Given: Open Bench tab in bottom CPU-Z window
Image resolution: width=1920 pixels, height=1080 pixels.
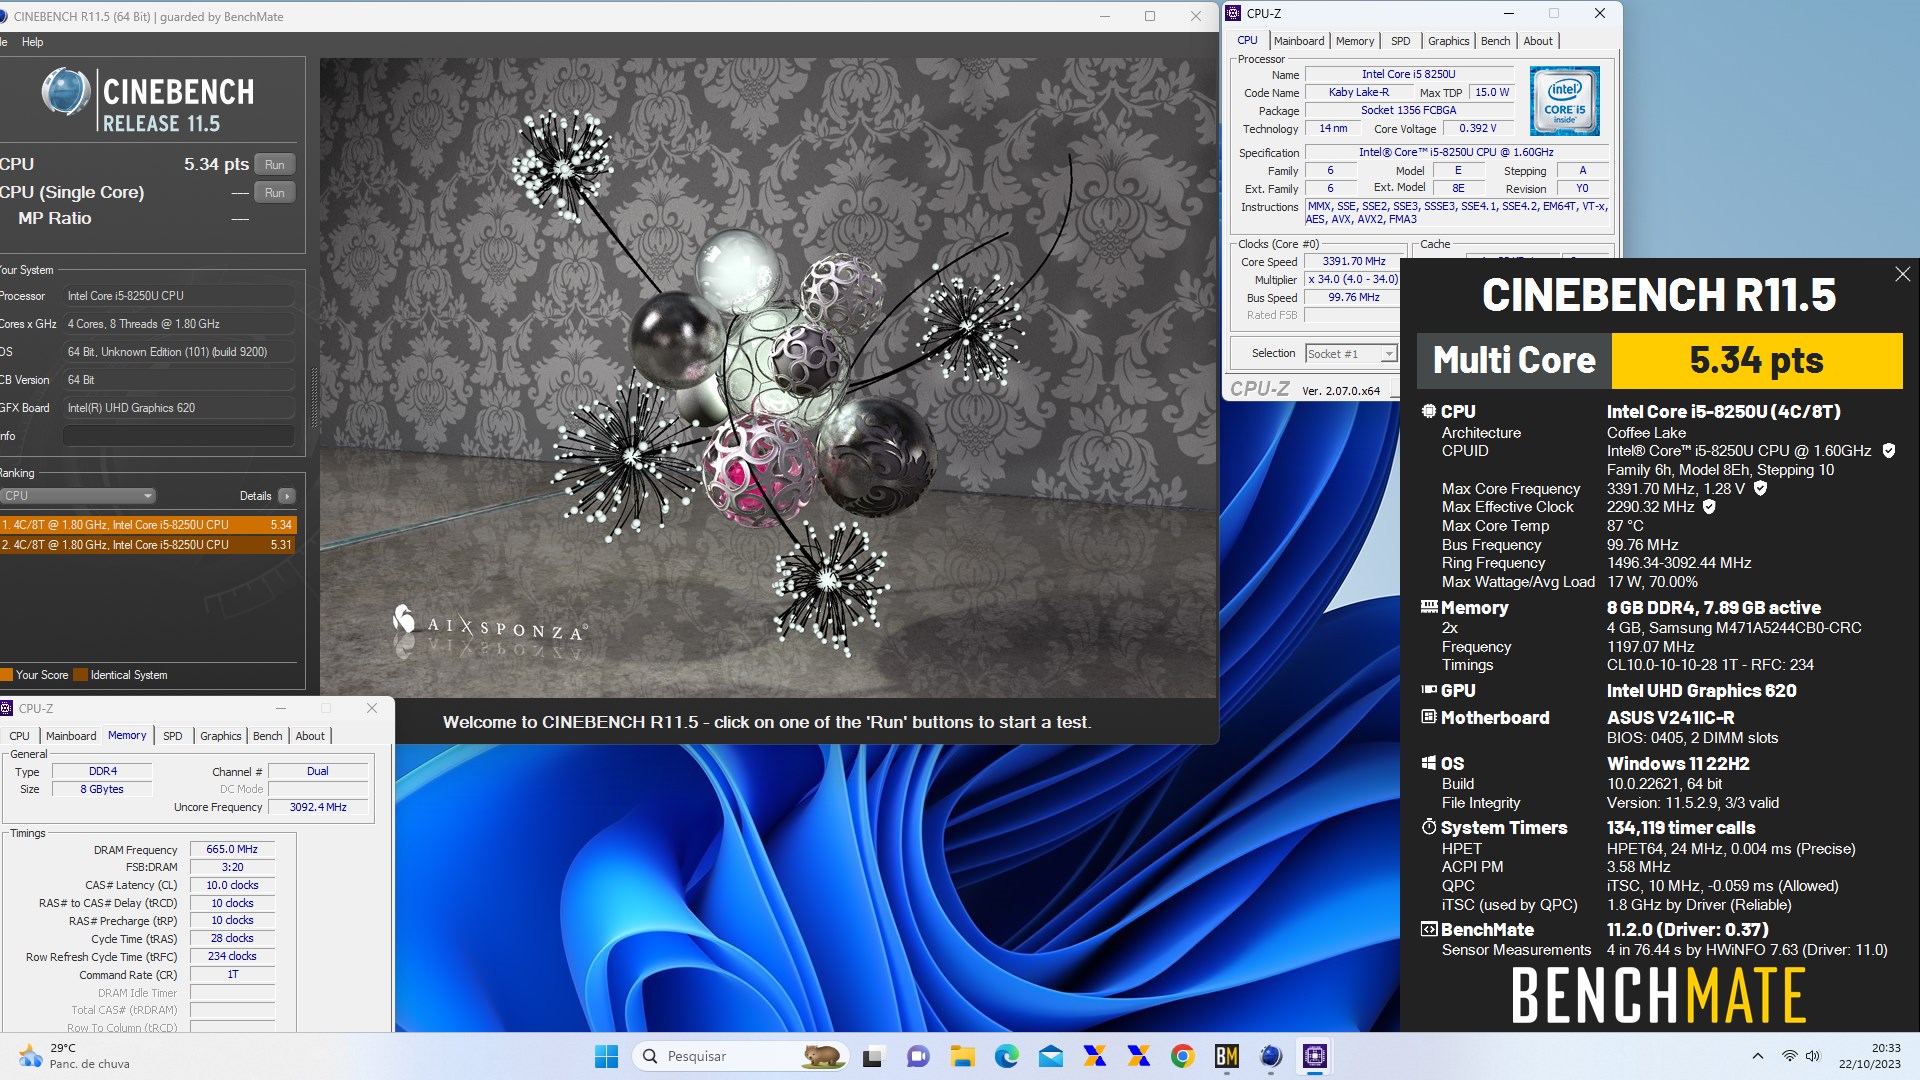Looking at the screenshot, I should (x=267, y=736).
